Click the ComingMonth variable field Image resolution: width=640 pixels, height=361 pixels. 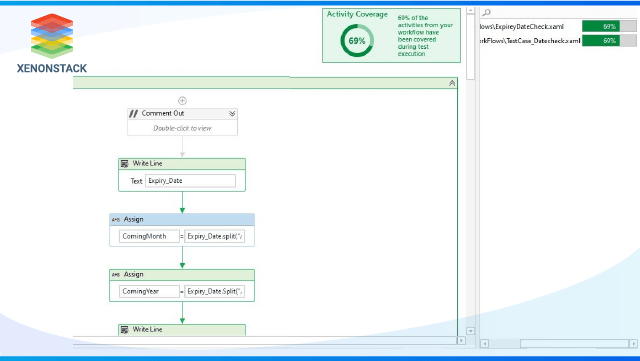click(149, 236)
